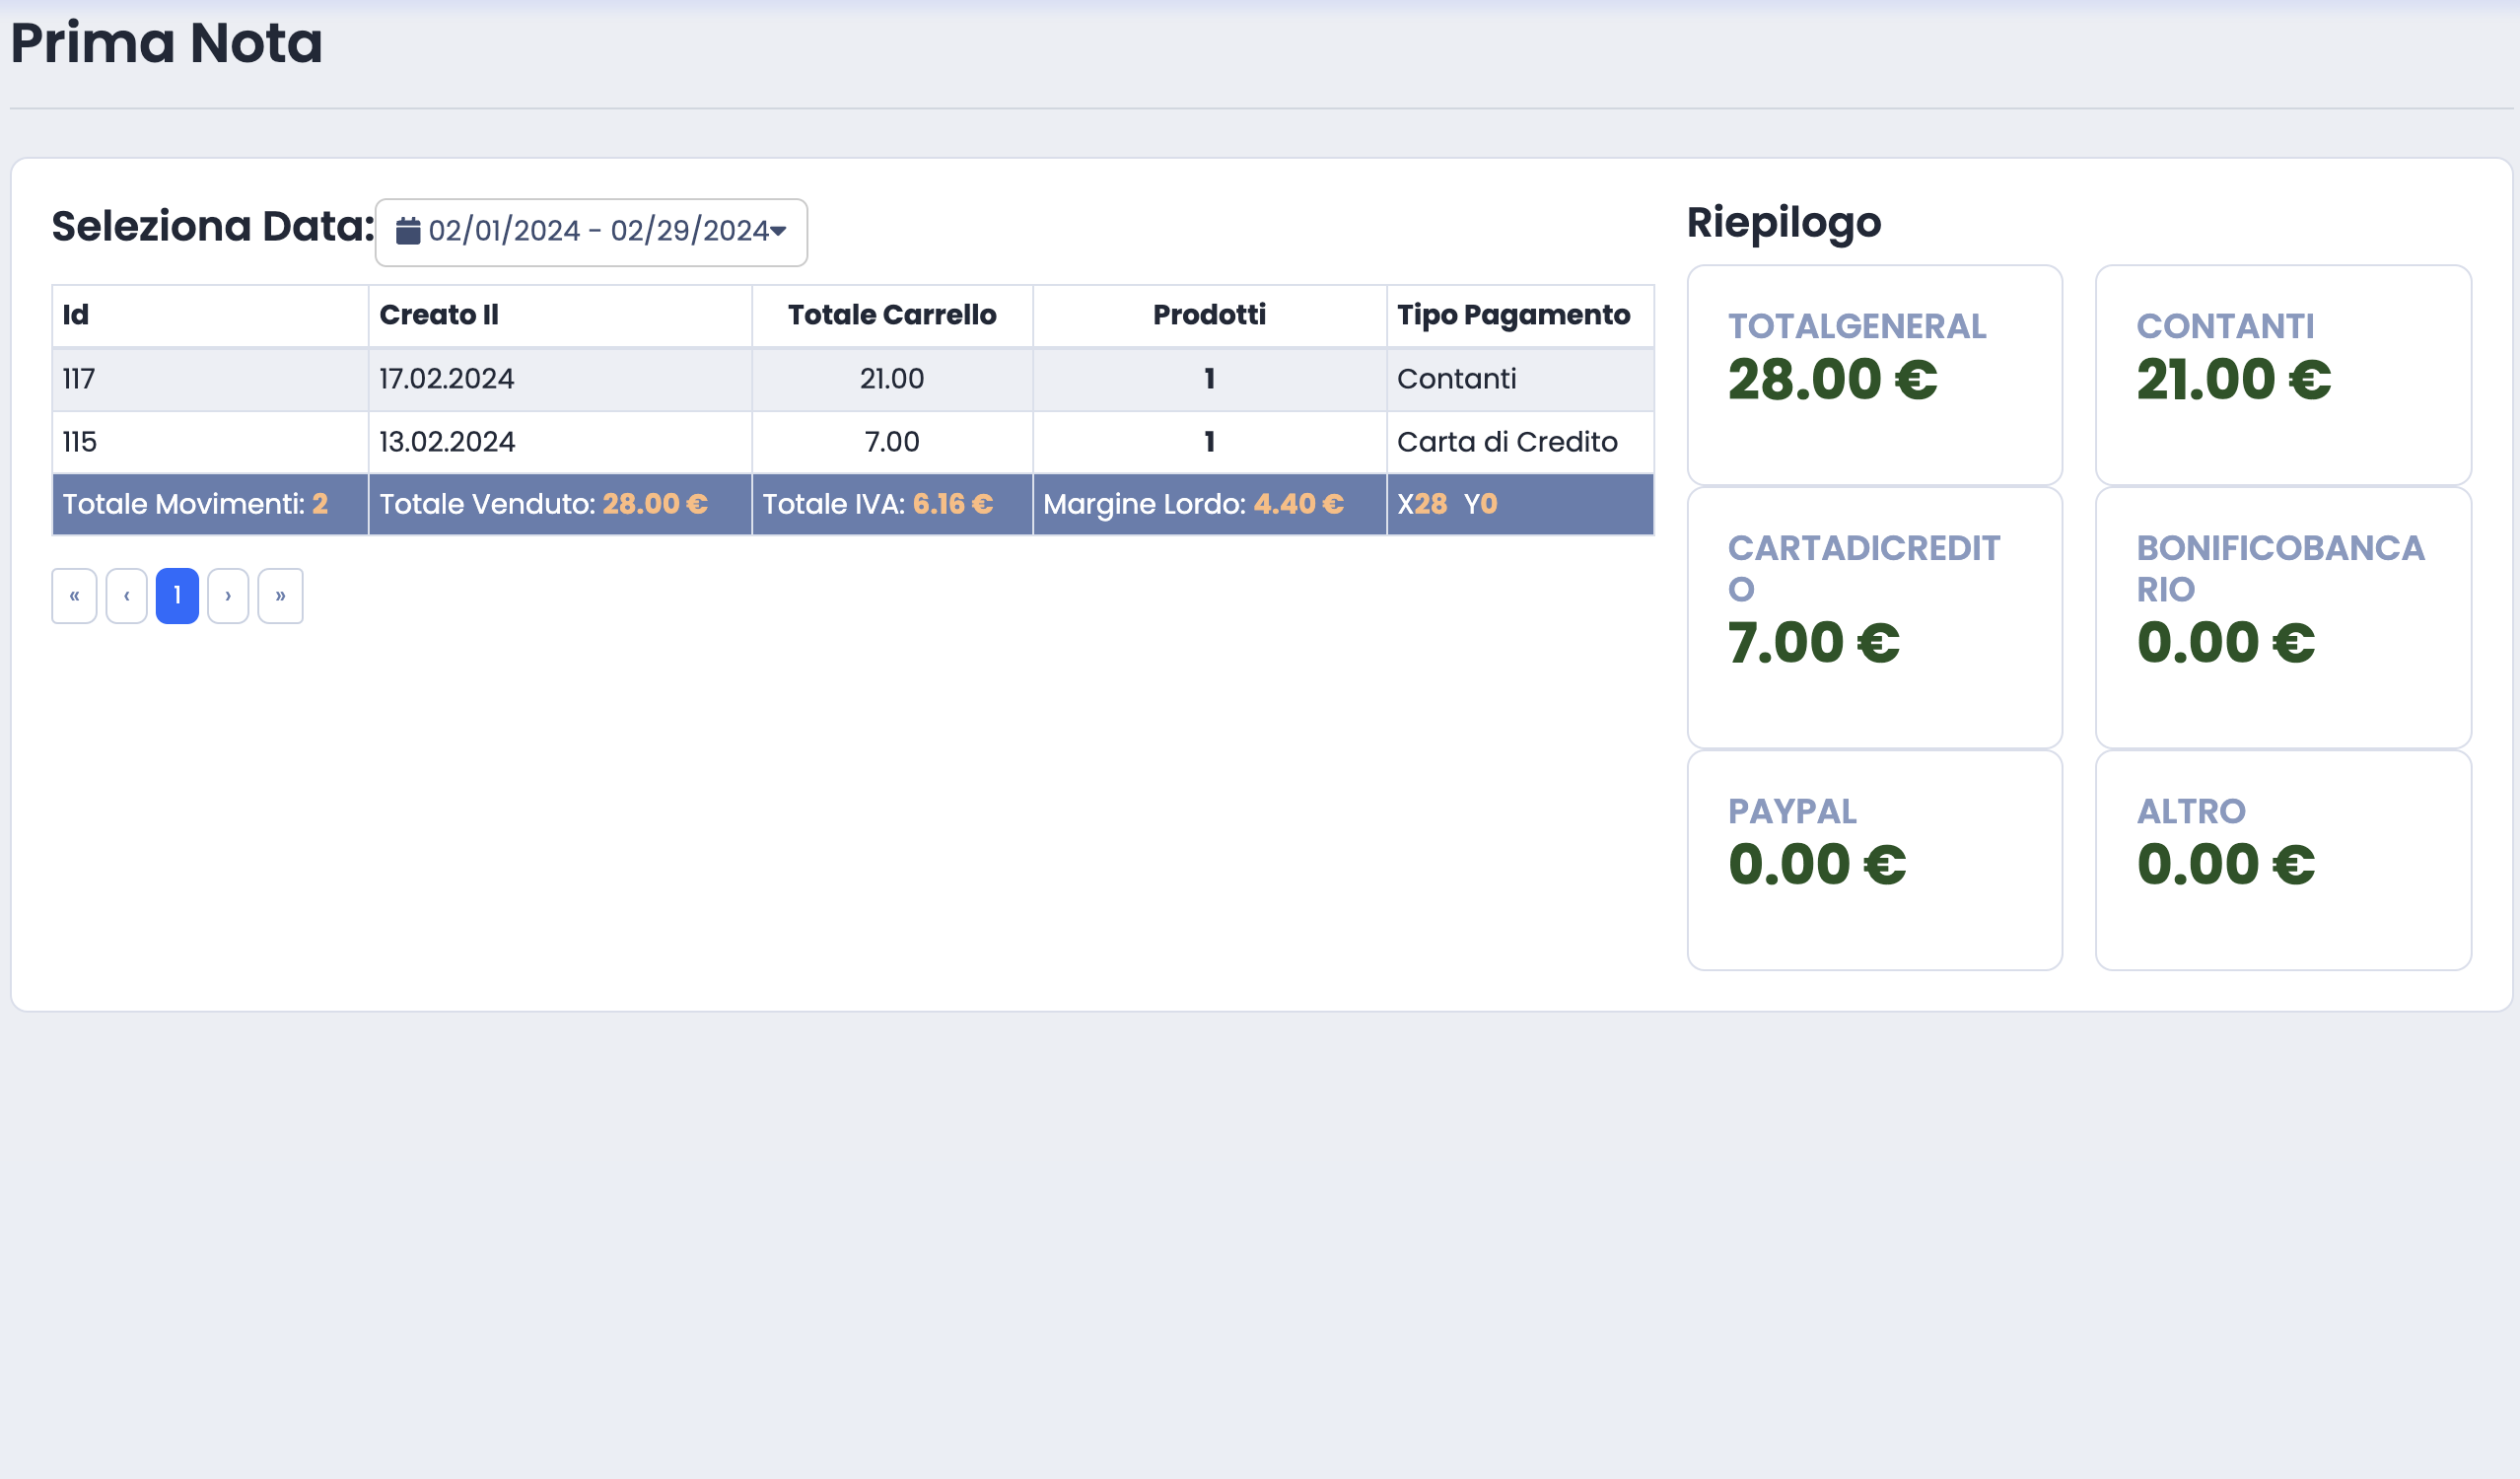2520x1479 pixels.
Task: Click the 7.00 cart total cell
Action: [x=892, y=442]
